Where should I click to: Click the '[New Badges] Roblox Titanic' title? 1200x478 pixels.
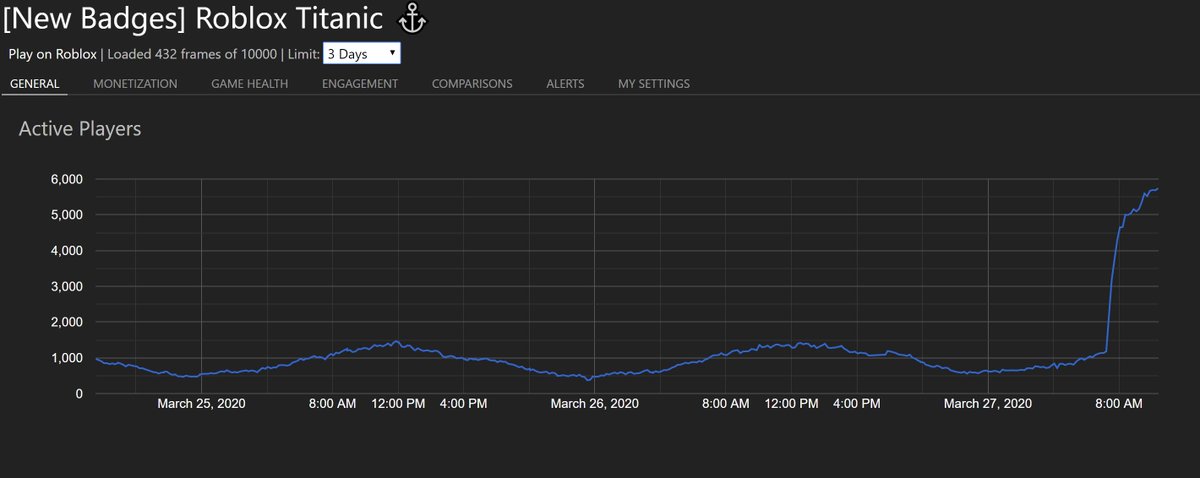pyautogui.click(x=193, y=18)
